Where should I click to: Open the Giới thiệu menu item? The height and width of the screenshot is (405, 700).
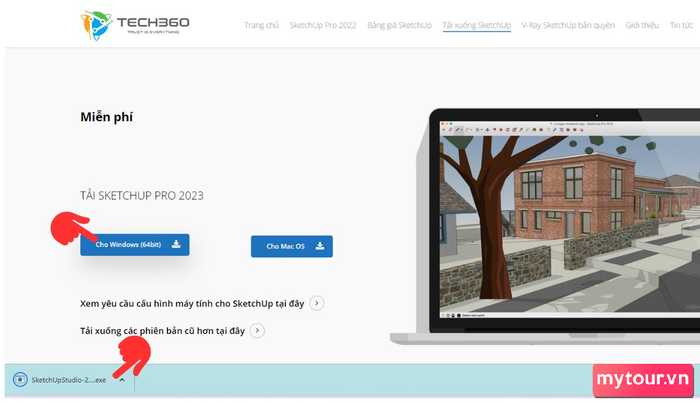click(642, 25)
